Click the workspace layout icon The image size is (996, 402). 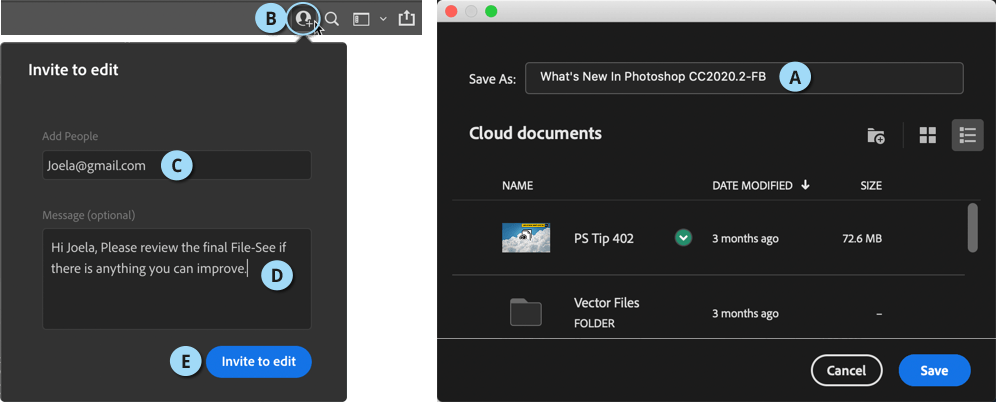(361, 19)
